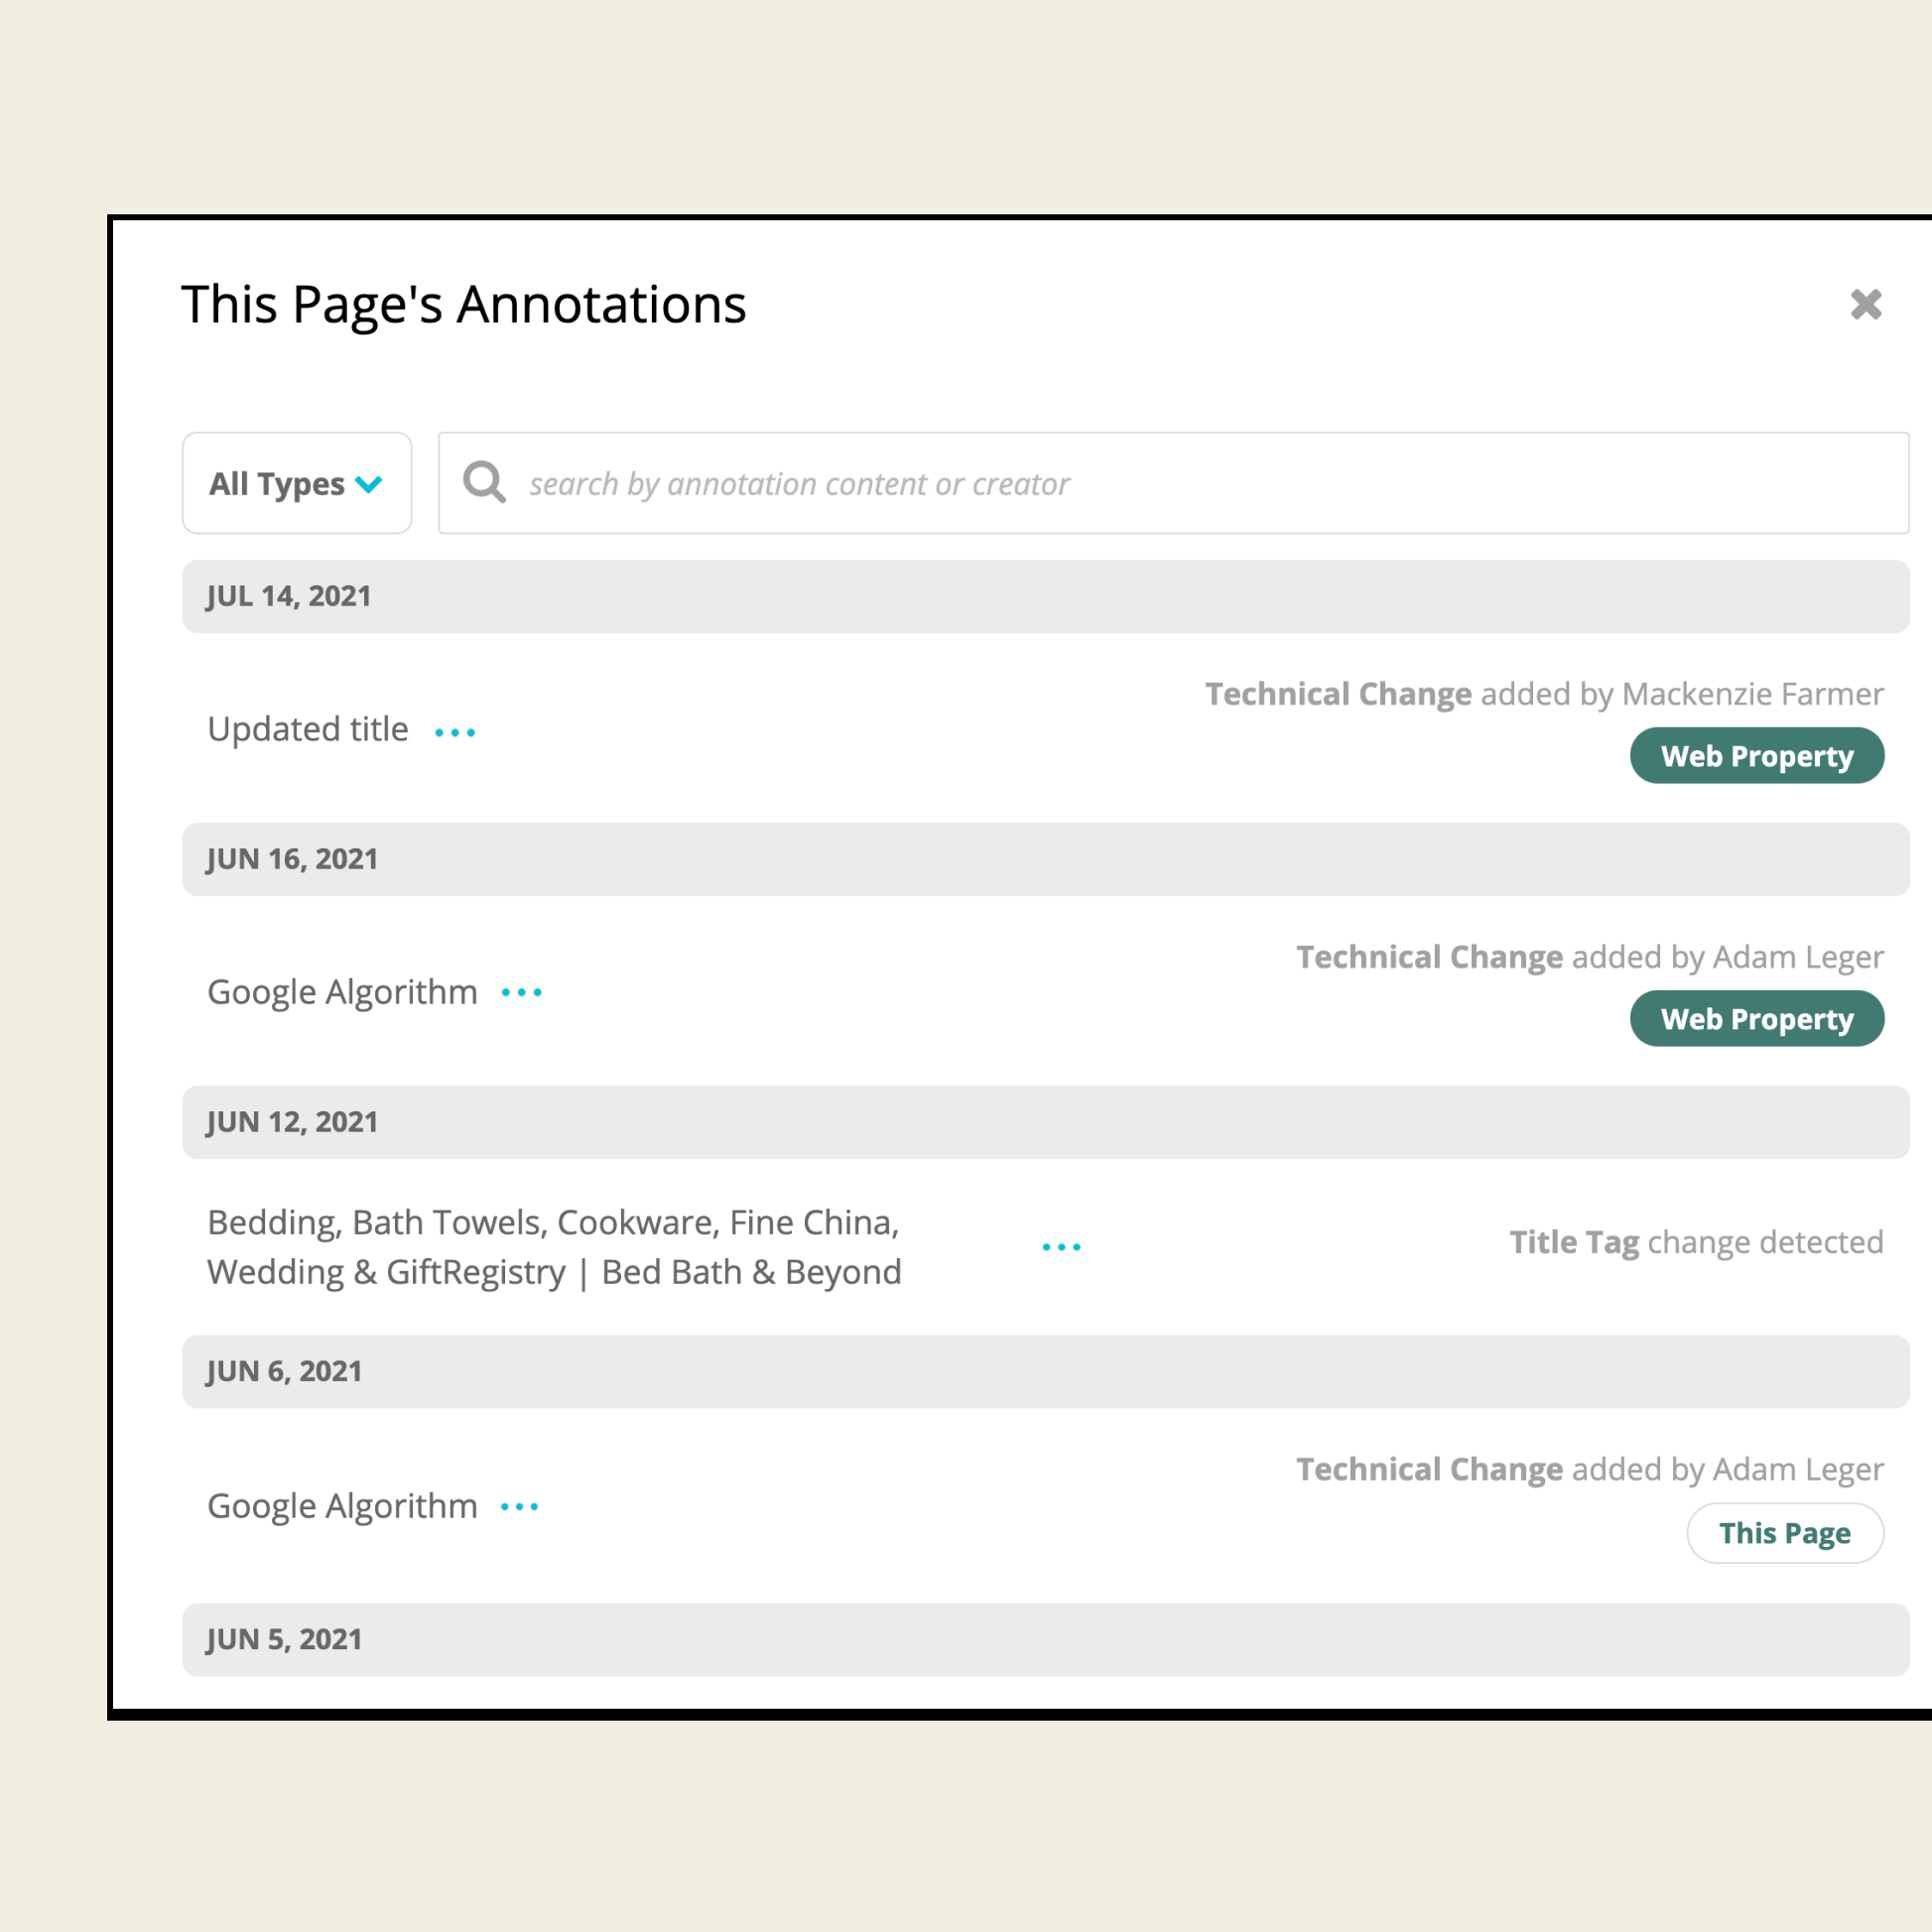
Task: Open three-dot menu for Jun 16 Google Algorithm
Action: pyautogui.click(x=521, y=992)
